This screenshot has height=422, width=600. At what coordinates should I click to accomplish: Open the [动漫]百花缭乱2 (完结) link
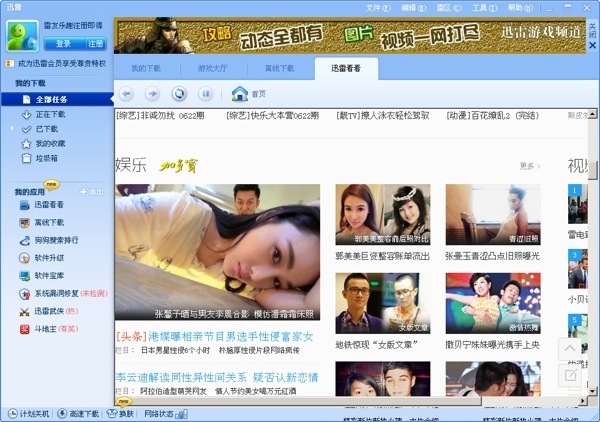(492, 116)
